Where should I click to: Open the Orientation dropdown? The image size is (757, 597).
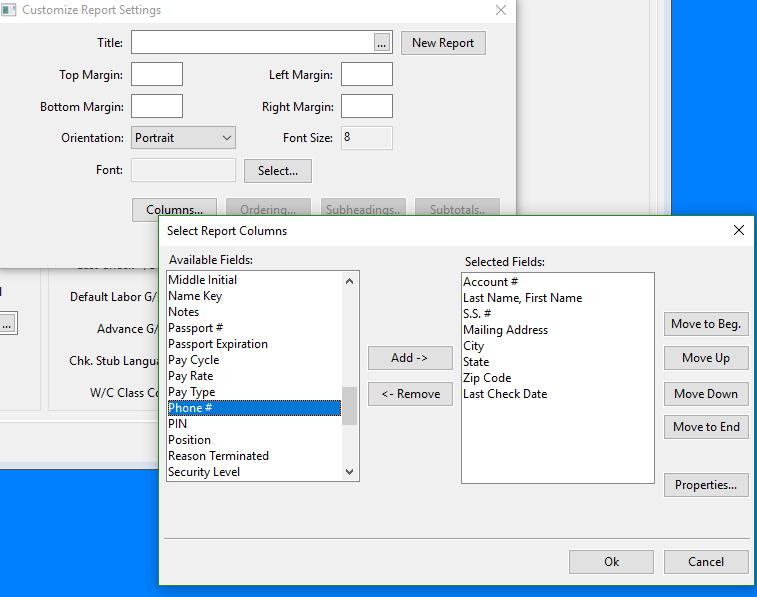point(183,138)
